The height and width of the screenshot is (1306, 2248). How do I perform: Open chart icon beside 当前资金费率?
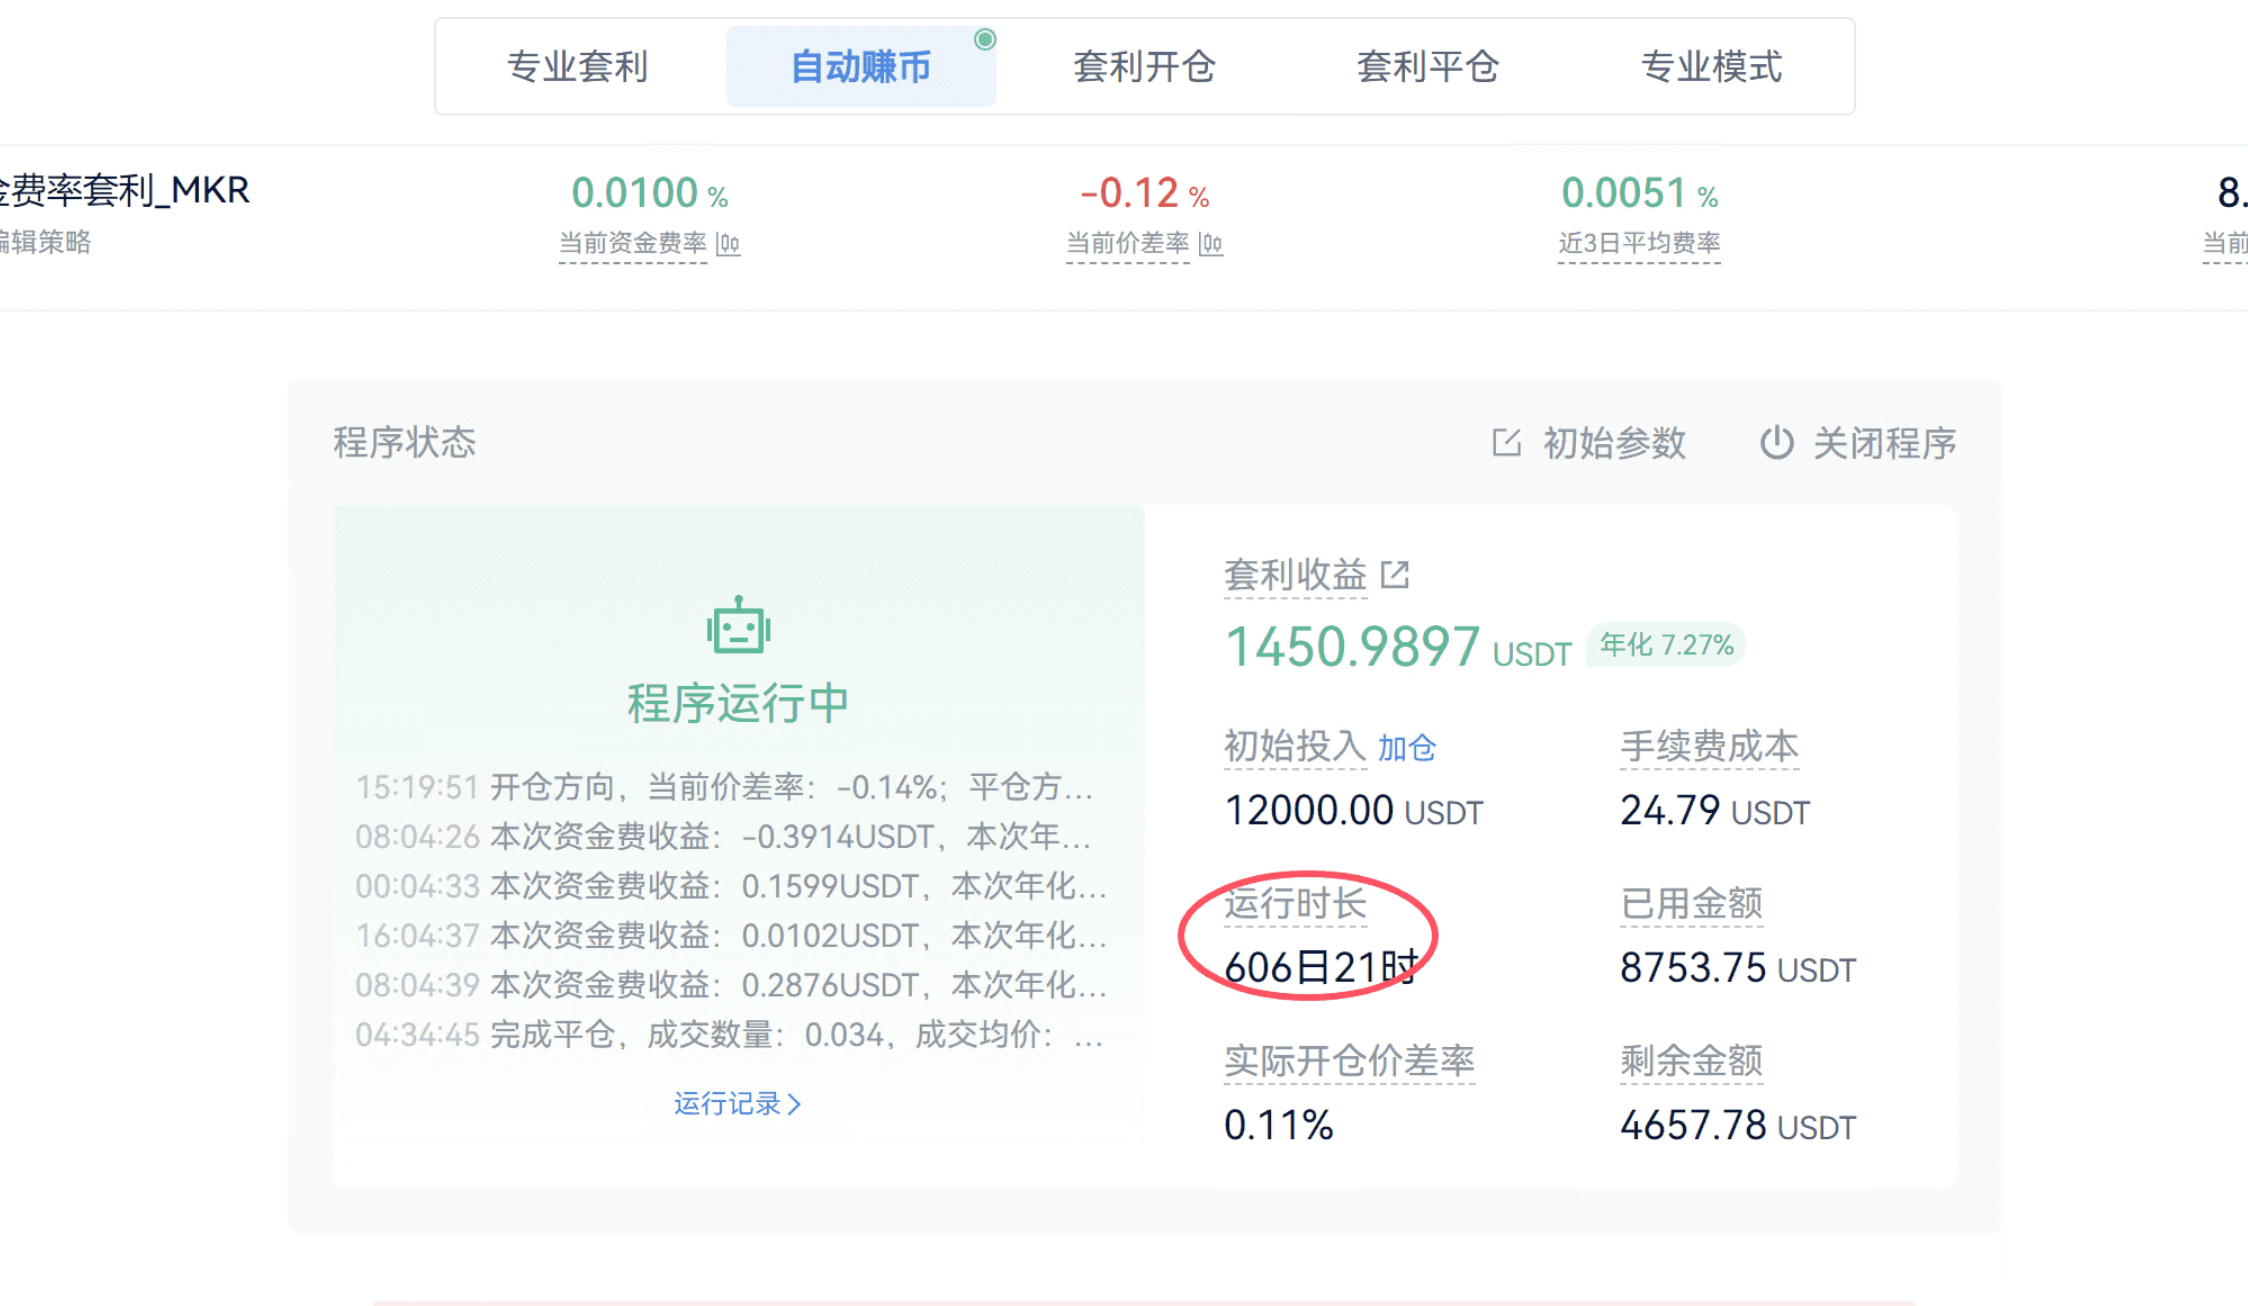(x=728, y=243)
